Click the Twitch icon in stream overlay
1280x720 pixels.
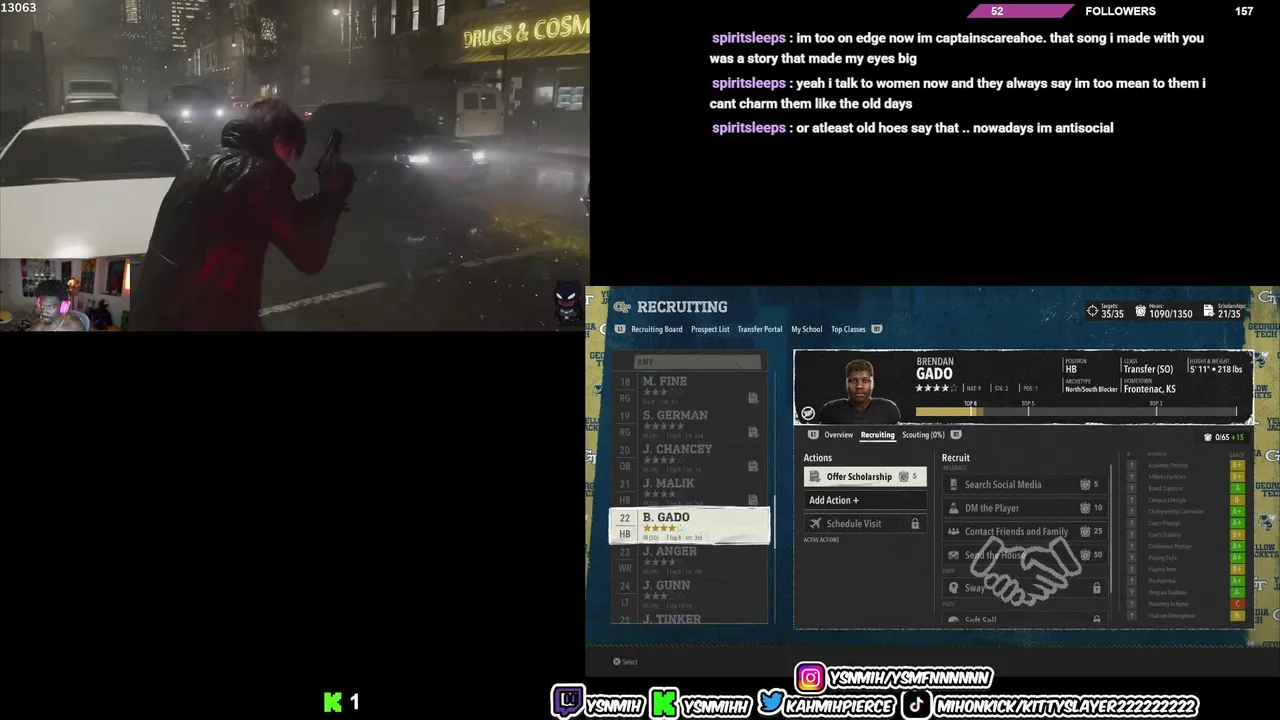point(568,702)
